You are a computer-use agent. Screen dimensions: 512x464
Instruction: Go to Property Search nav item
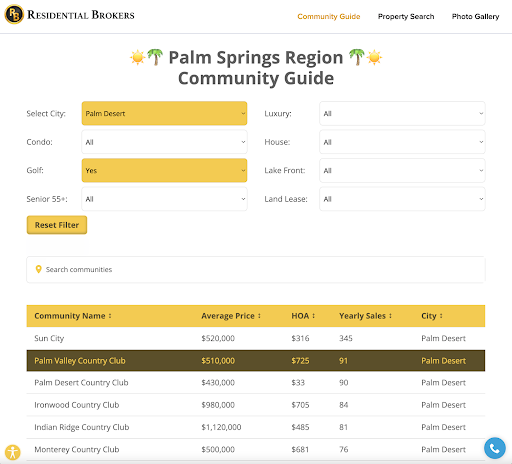pos(406,16)
